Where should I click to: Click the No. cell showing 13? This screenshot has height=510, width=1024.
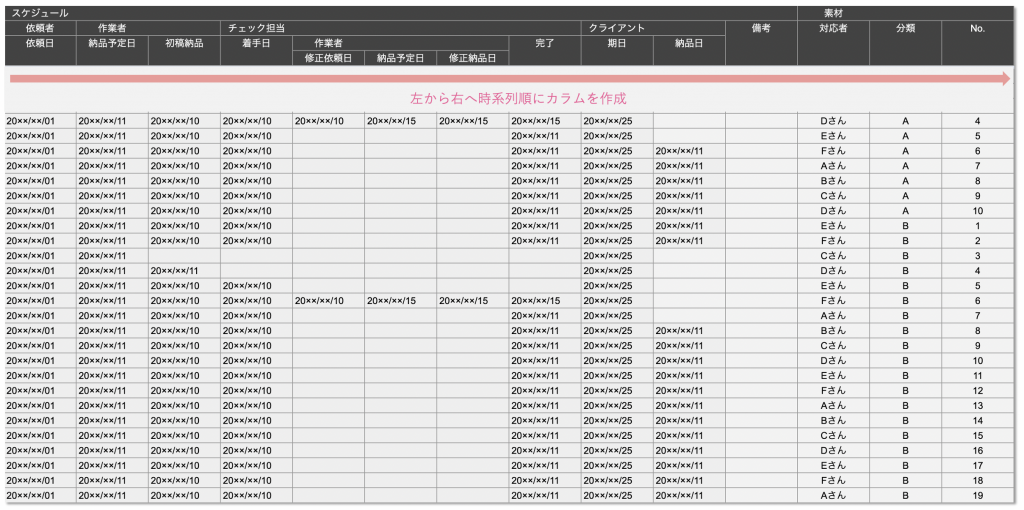click(x=978, y=406)
